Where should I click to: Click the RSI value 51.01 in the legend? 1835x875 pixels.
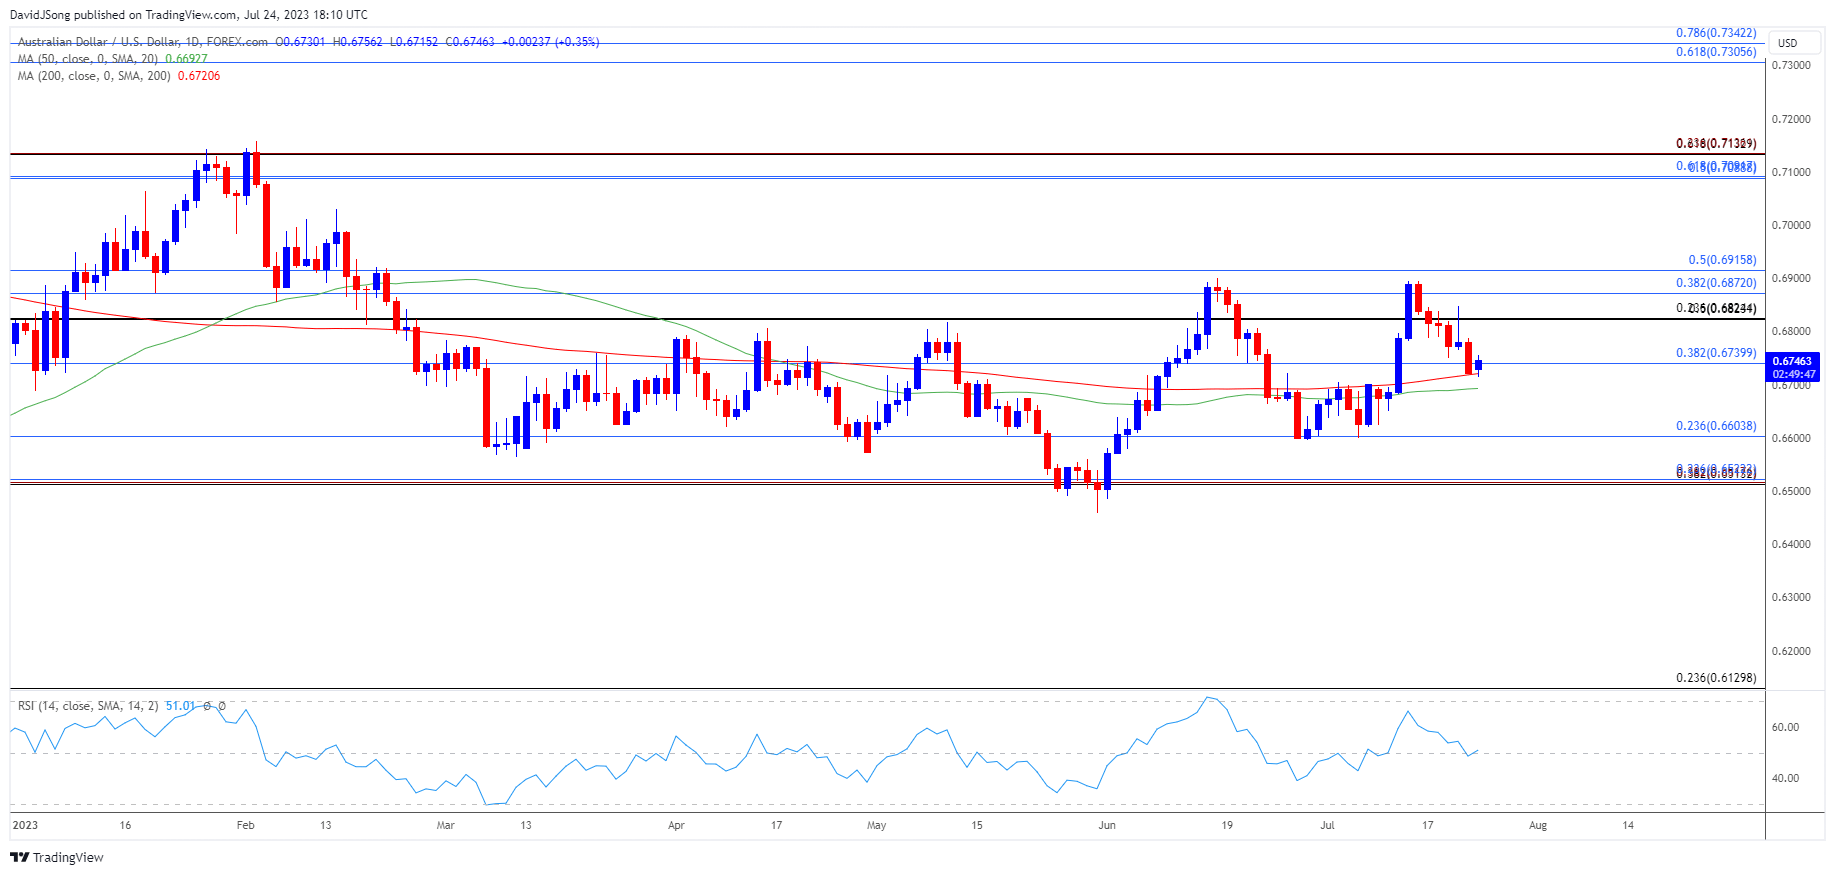pyautogui.click(x=181, y=706)
